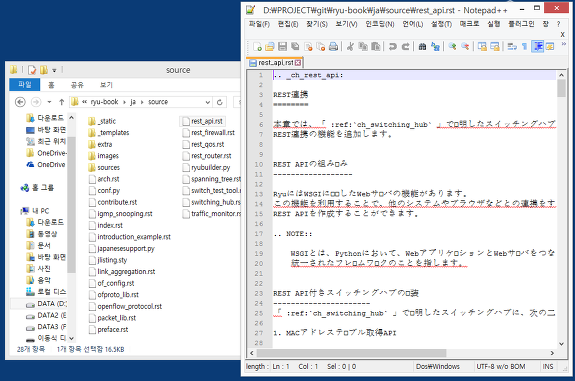This screenshot has width=575, height=381.
Task: Click the Find and Replace icon
Action: pyautogui.click(x=435, y=47)
